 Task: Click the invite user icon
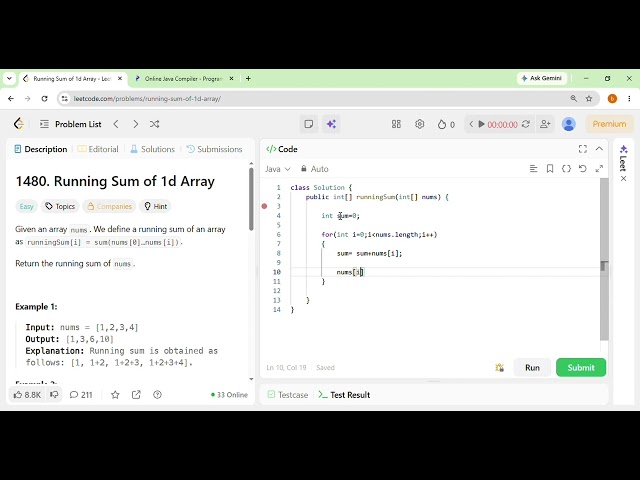click(545, 124)
